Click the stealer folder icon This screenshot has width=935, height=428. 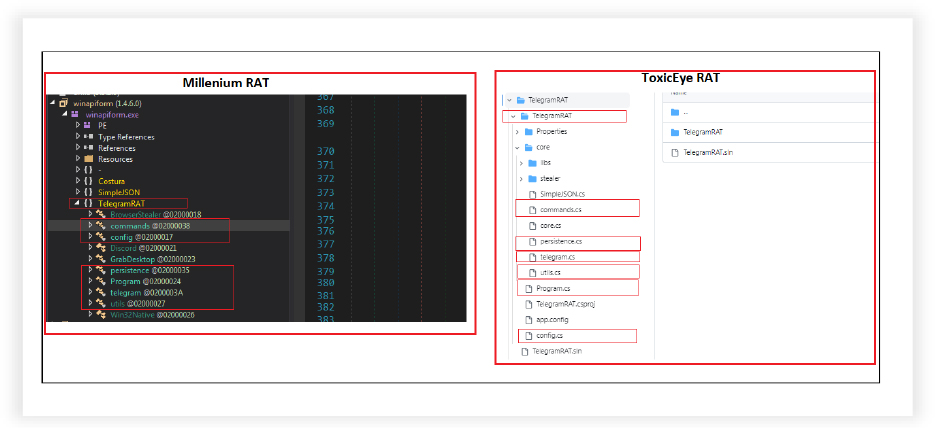pos(532,179)
